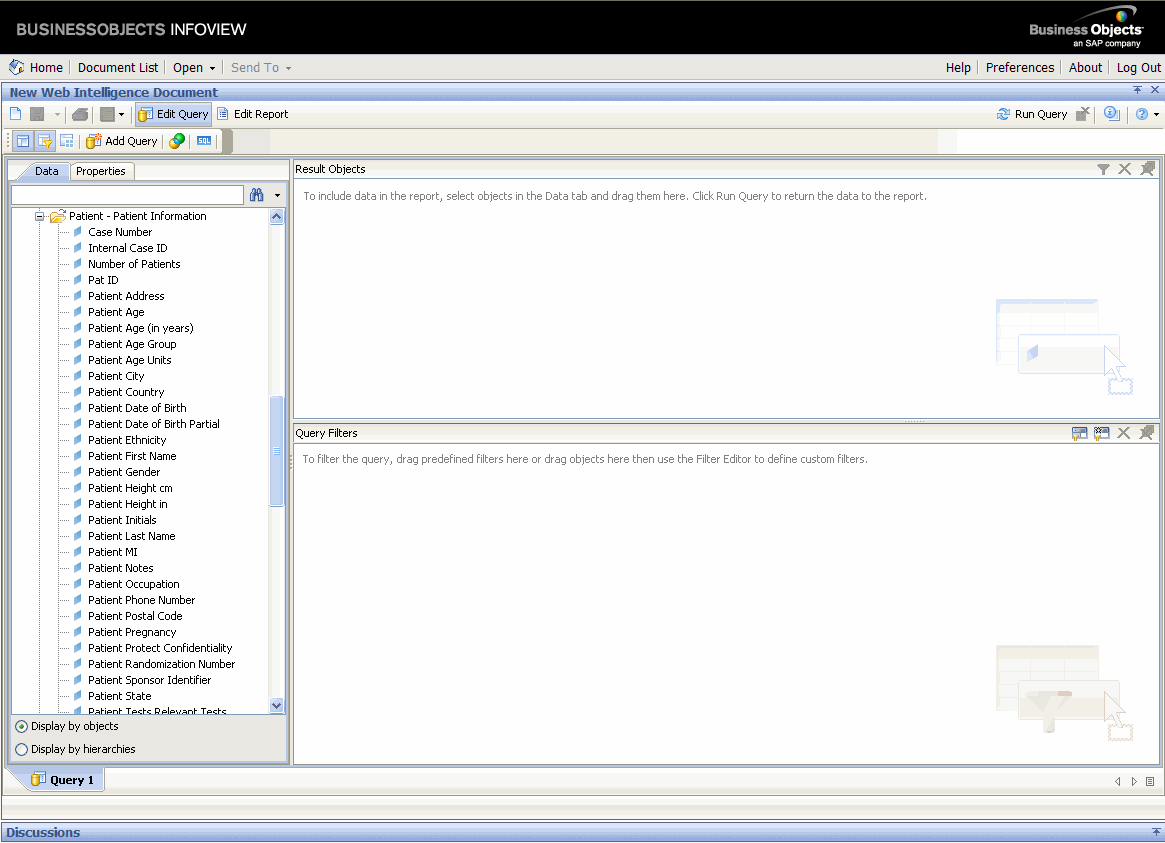Toggle the Show Scope of Analysis panel

click(67, 140)
